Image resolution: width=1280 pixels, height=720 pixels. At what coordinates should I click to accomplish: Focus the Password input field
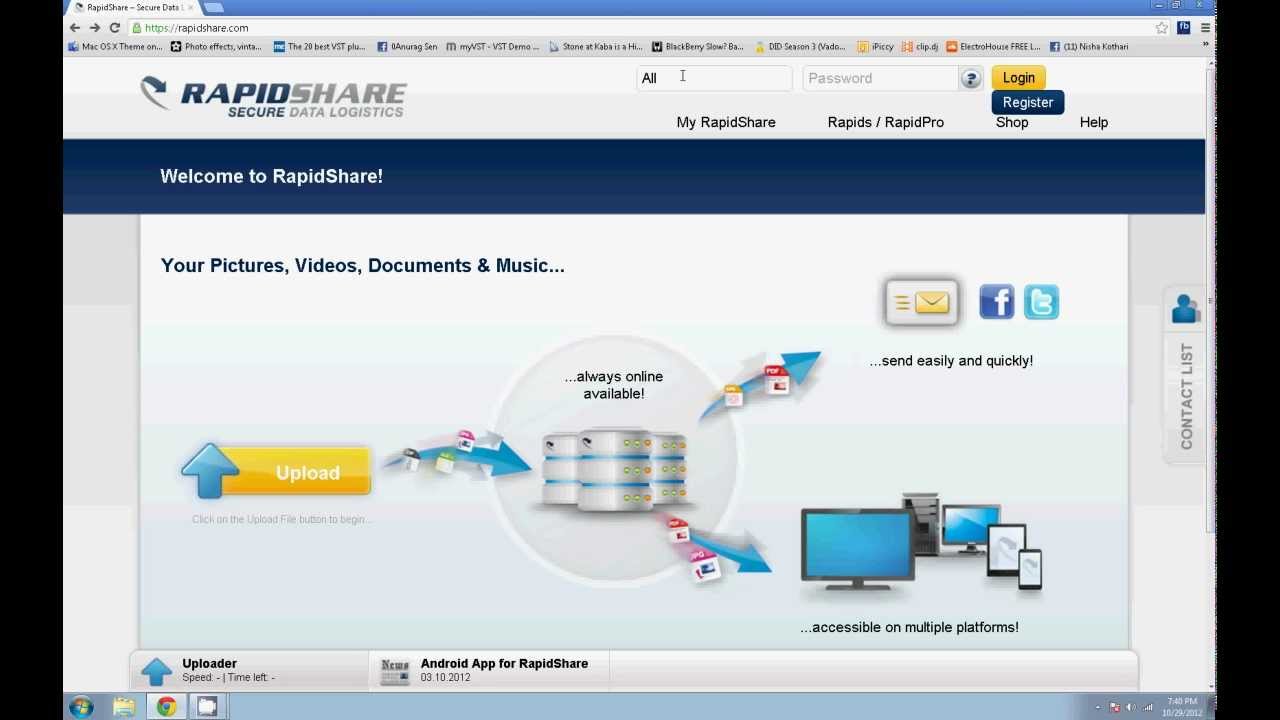(880, 78)
